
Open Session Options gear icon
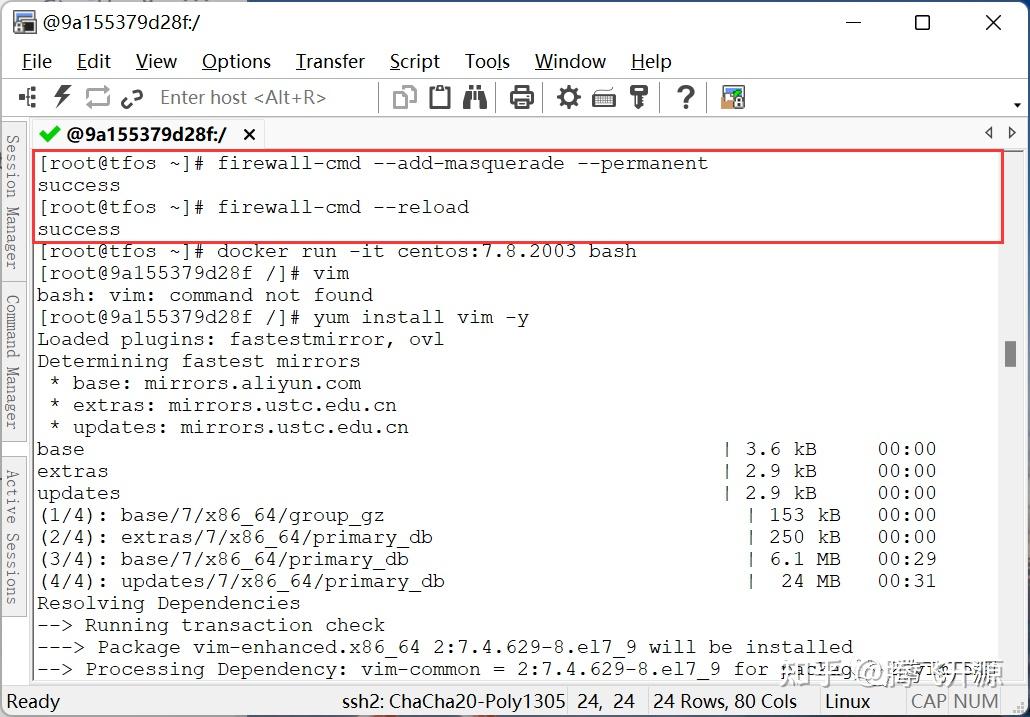pos(568,98)
